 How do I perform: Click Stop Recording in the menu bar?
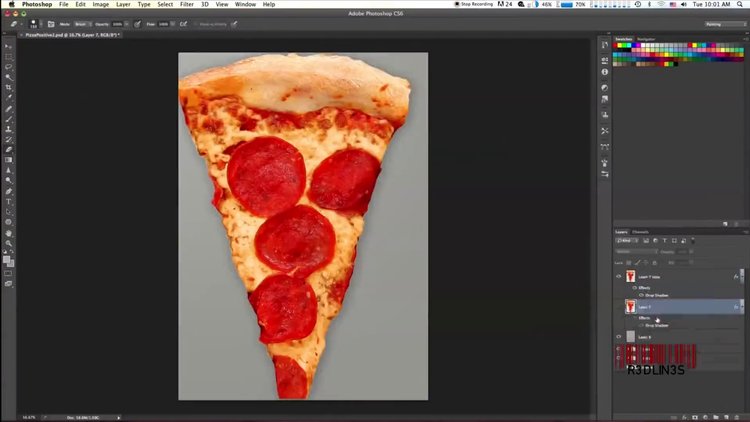tap(474, 4)
